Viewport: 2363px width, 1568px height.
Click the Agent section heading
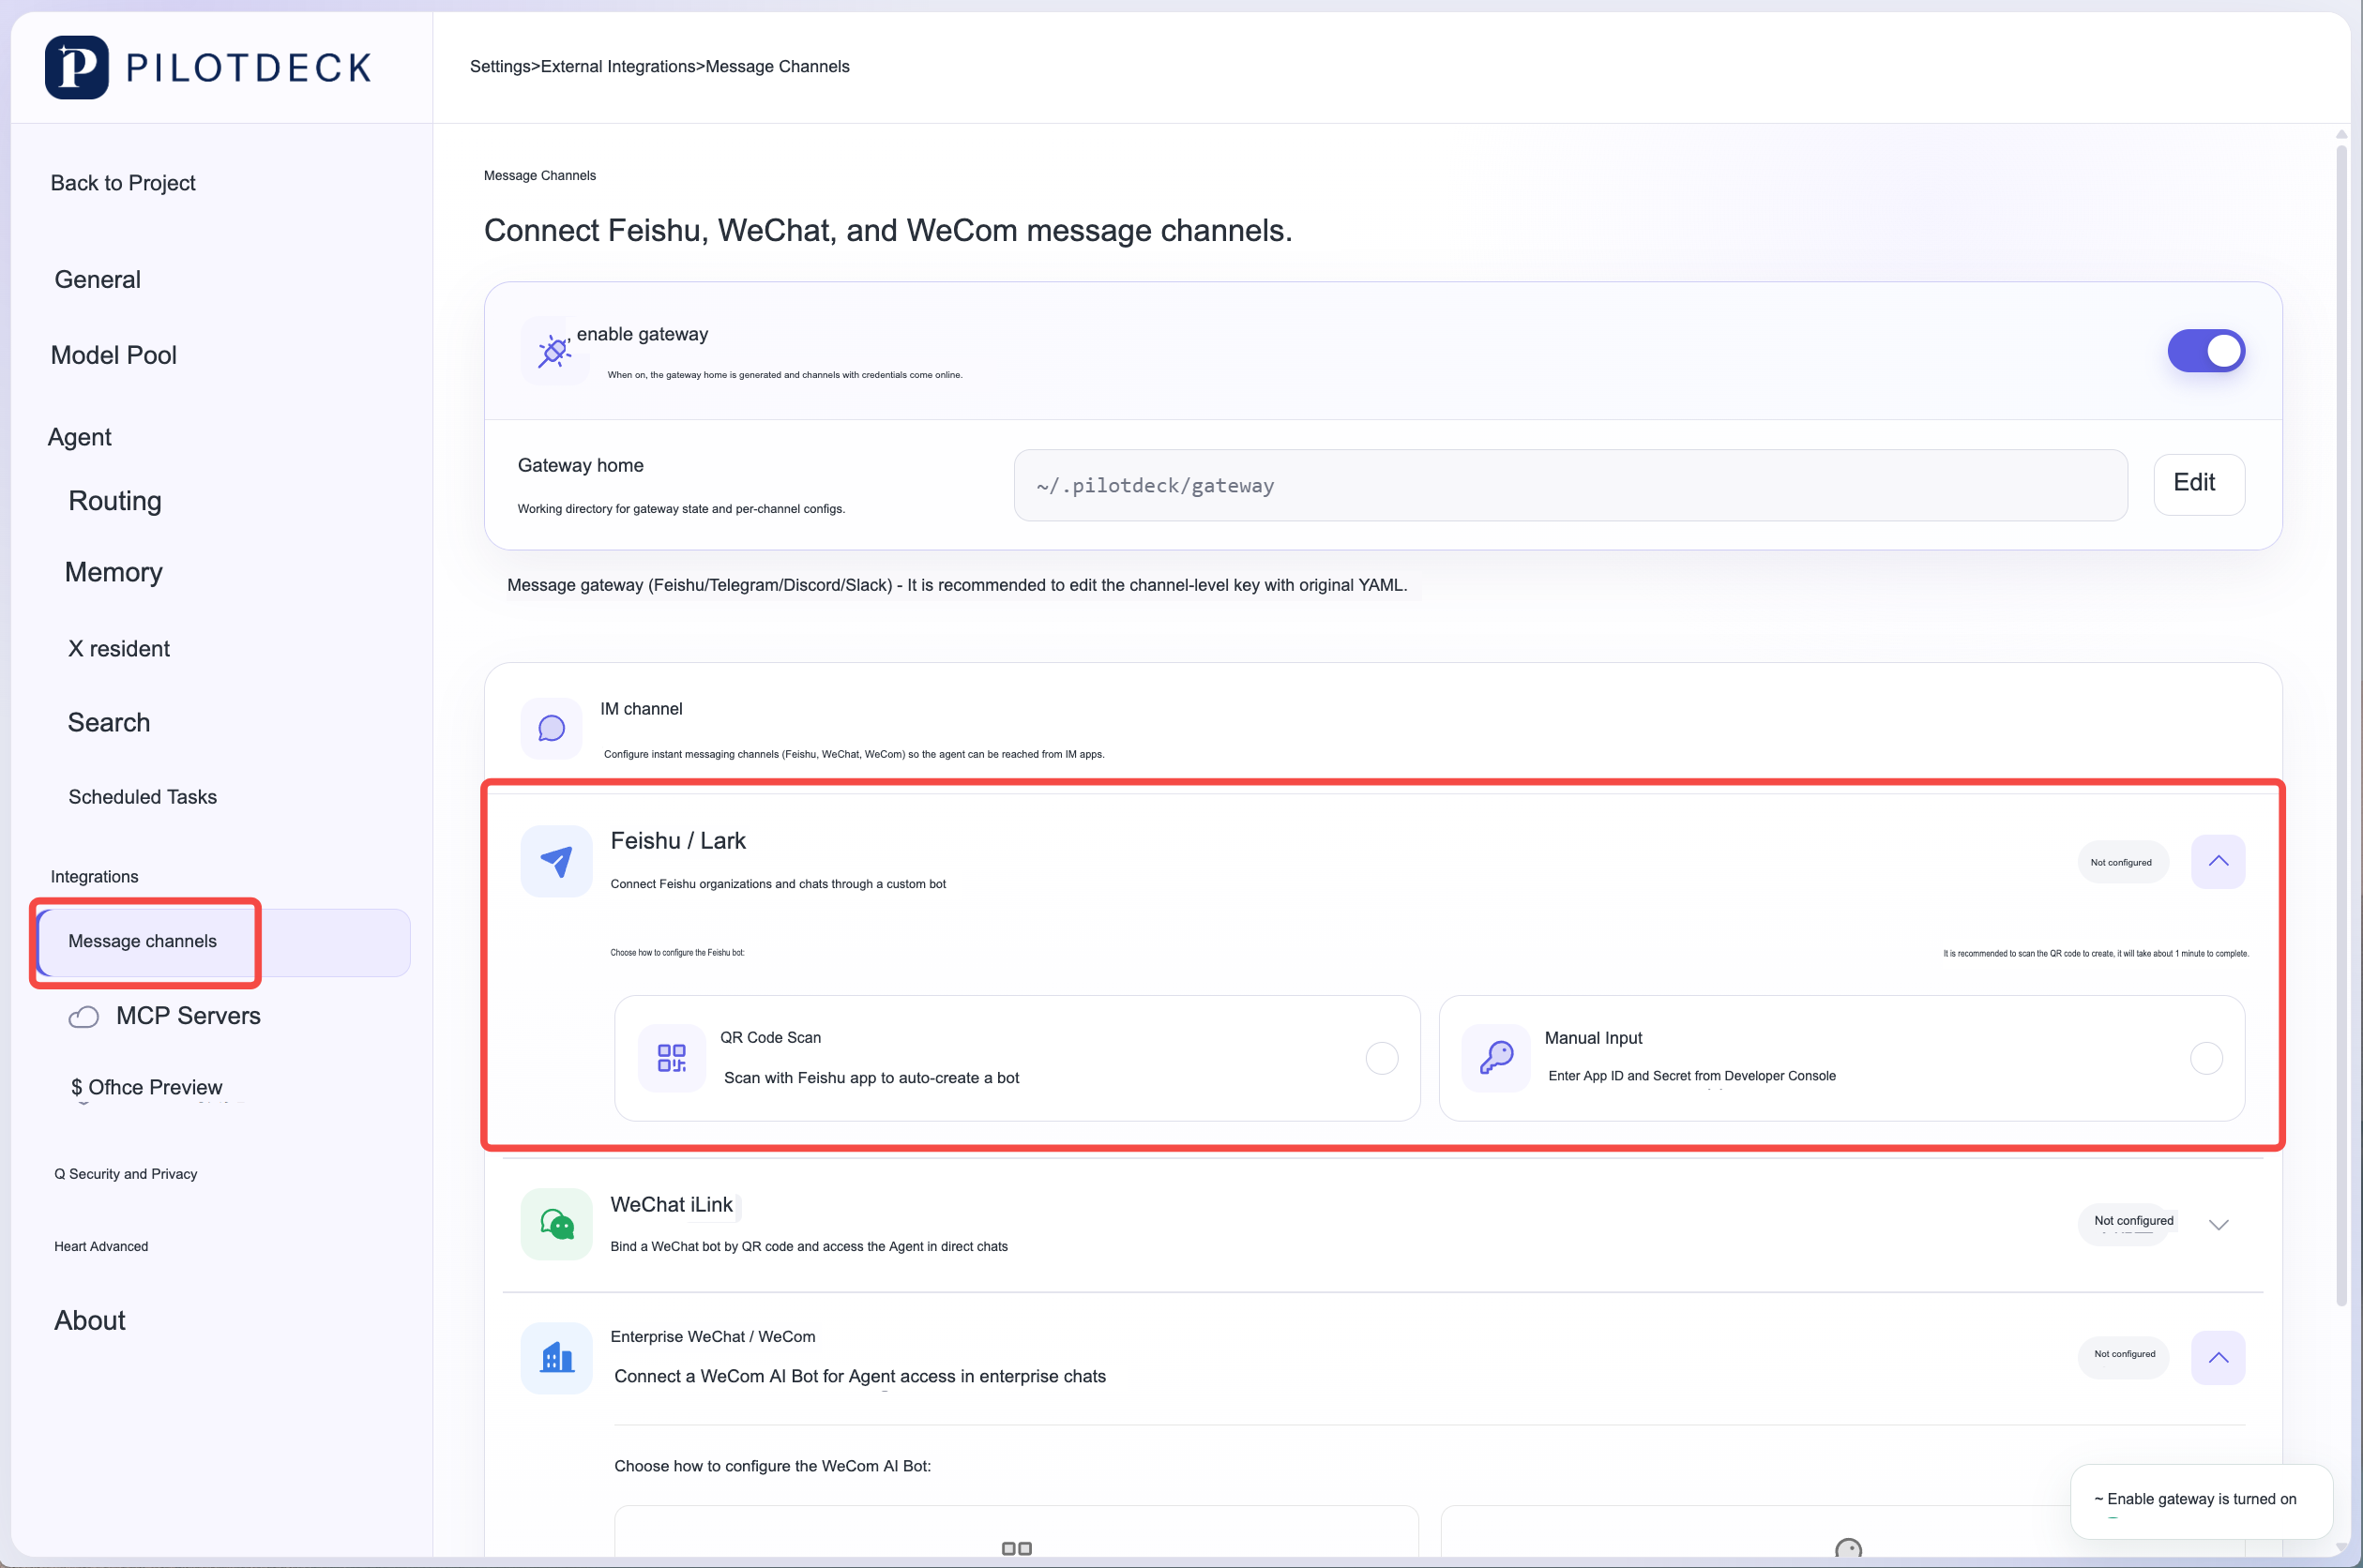coord(79,437)
